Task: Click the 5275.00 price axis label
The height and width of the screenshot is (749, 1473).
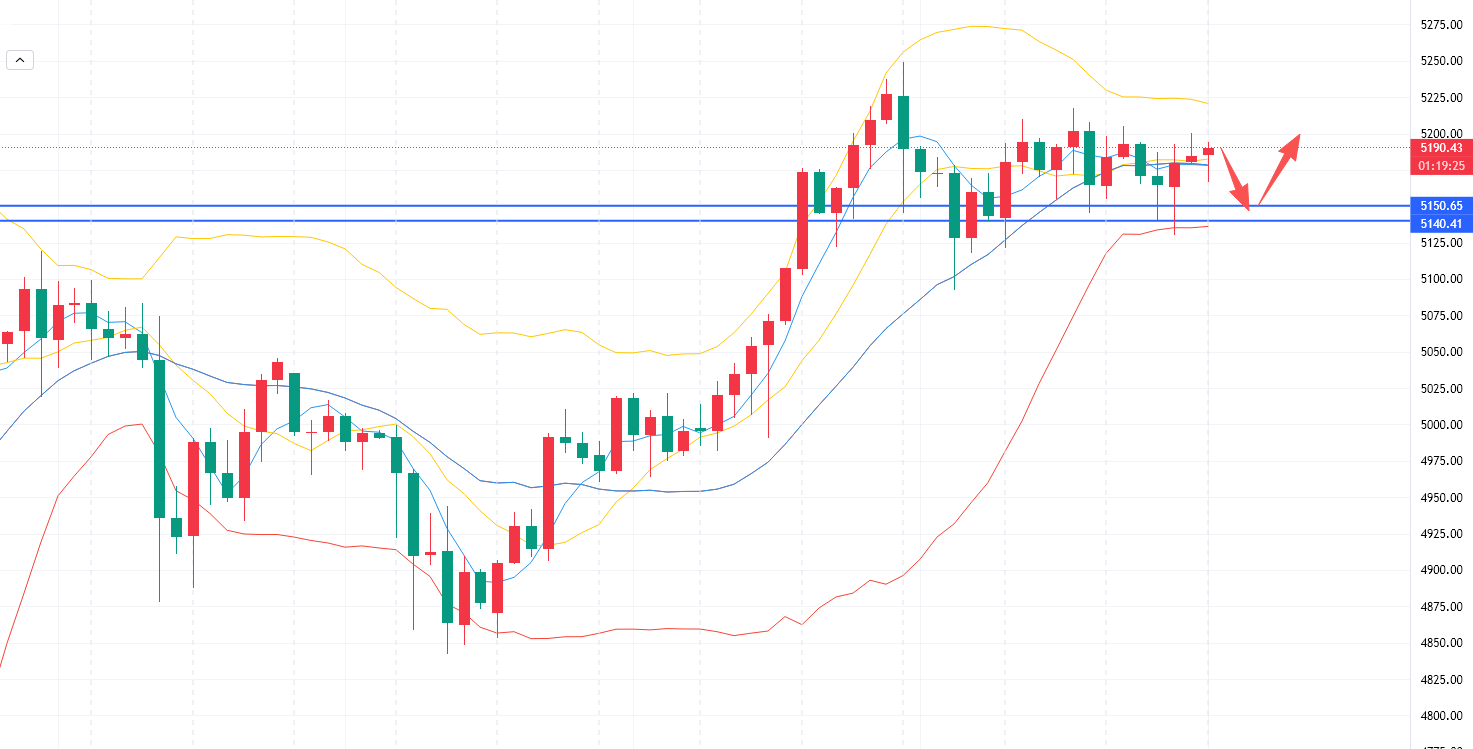Action: (x=1441, y=25)
